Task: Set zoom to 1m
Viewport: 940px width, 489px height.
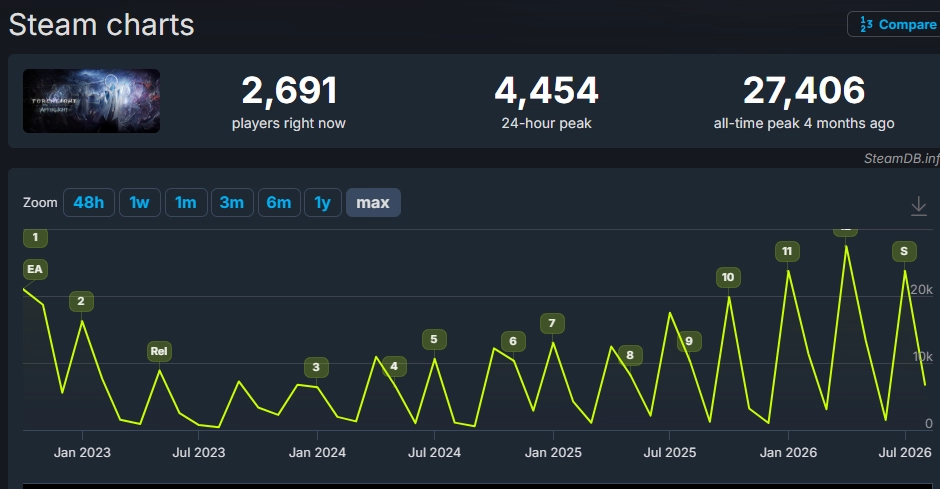Action: [186, 203]
